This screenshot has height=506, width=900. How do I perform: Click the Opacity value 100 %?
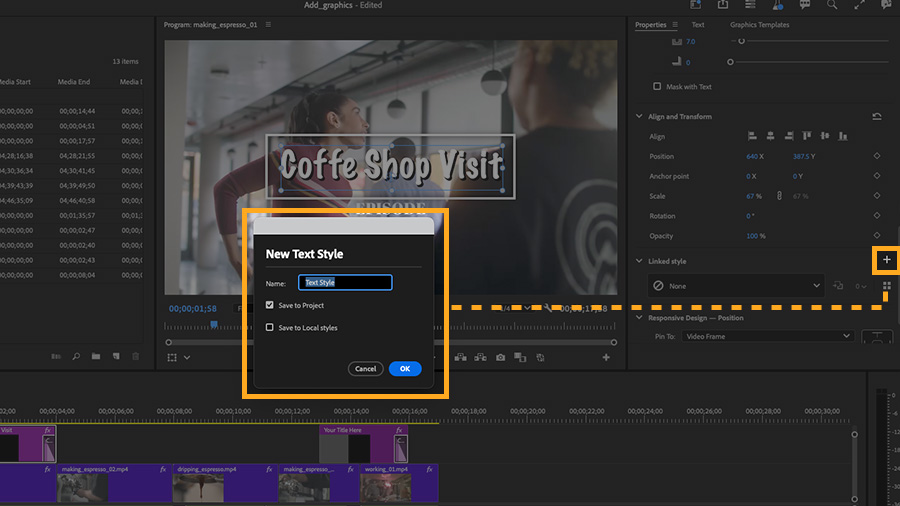[x=755, y=236]
